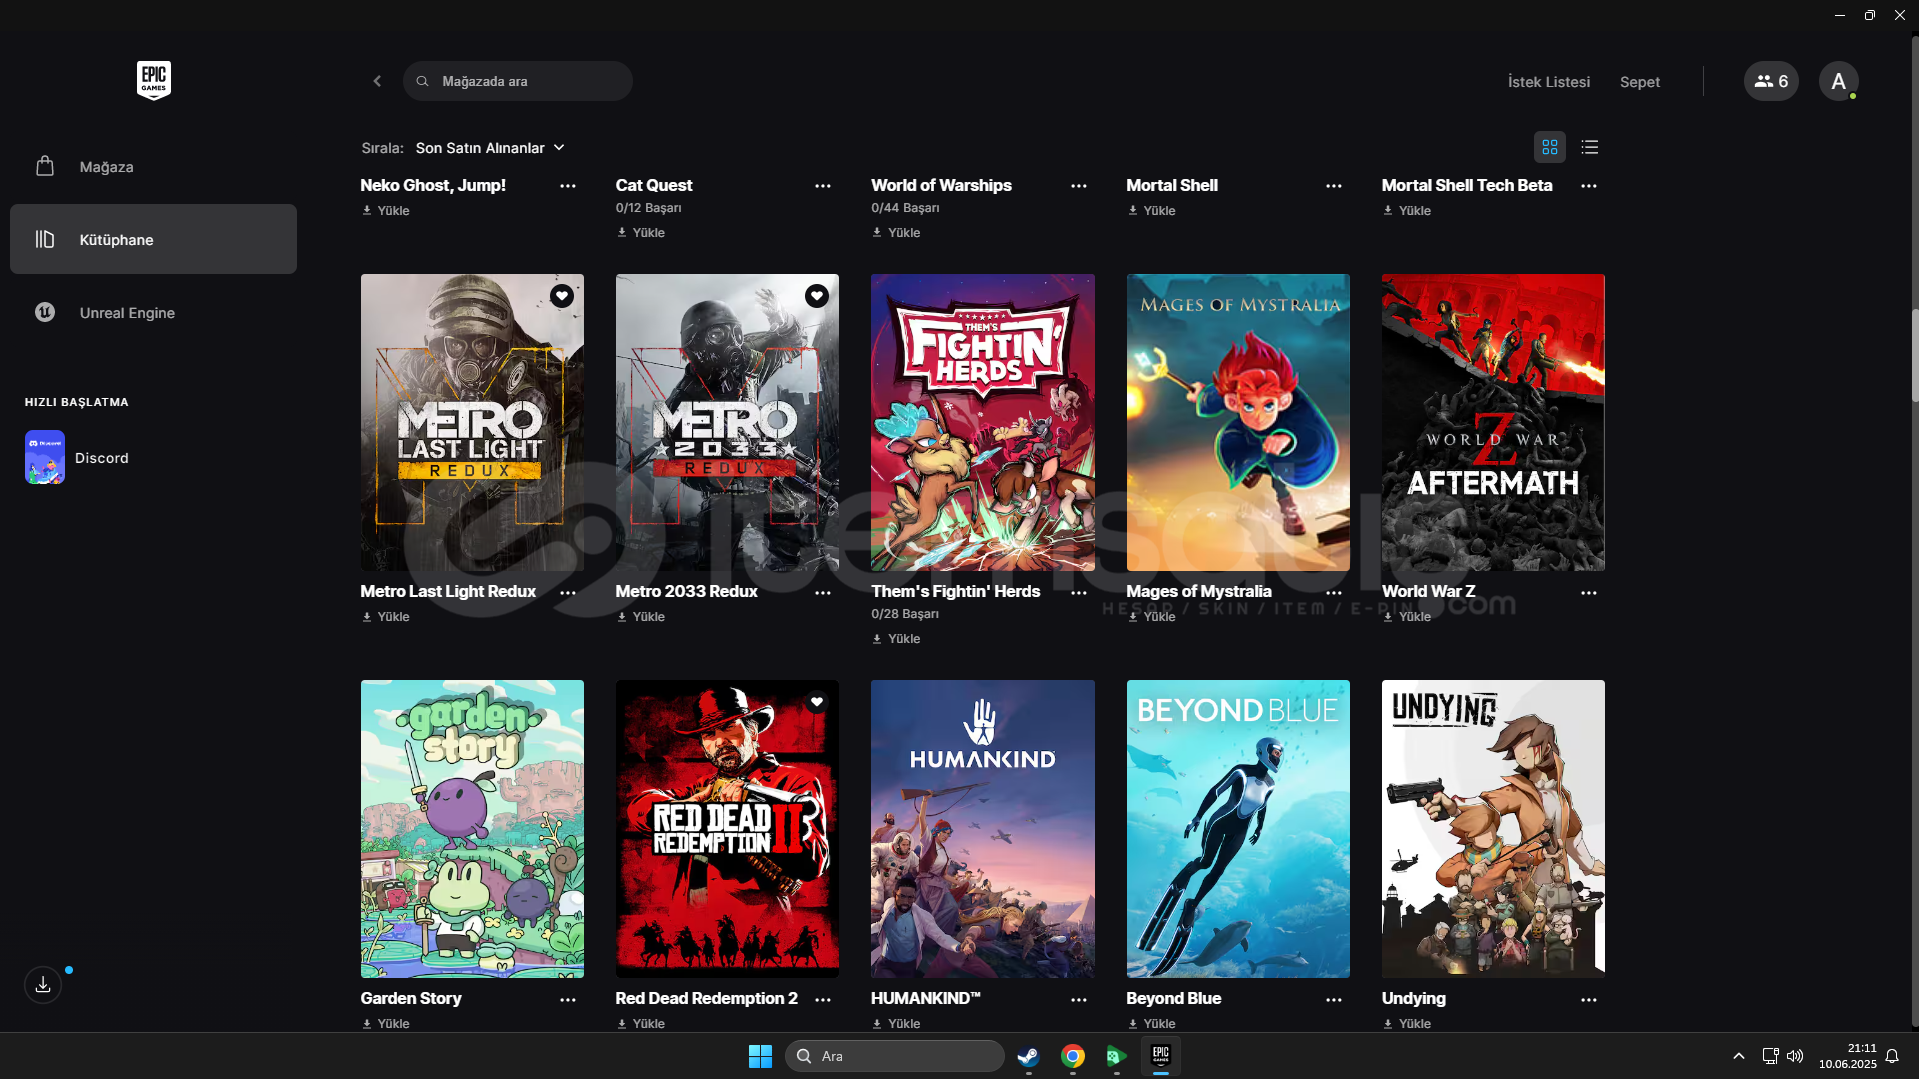Open options menu for Undying
The width and height of the screenshot is (1919, 1079).
coord(1589,1000)
